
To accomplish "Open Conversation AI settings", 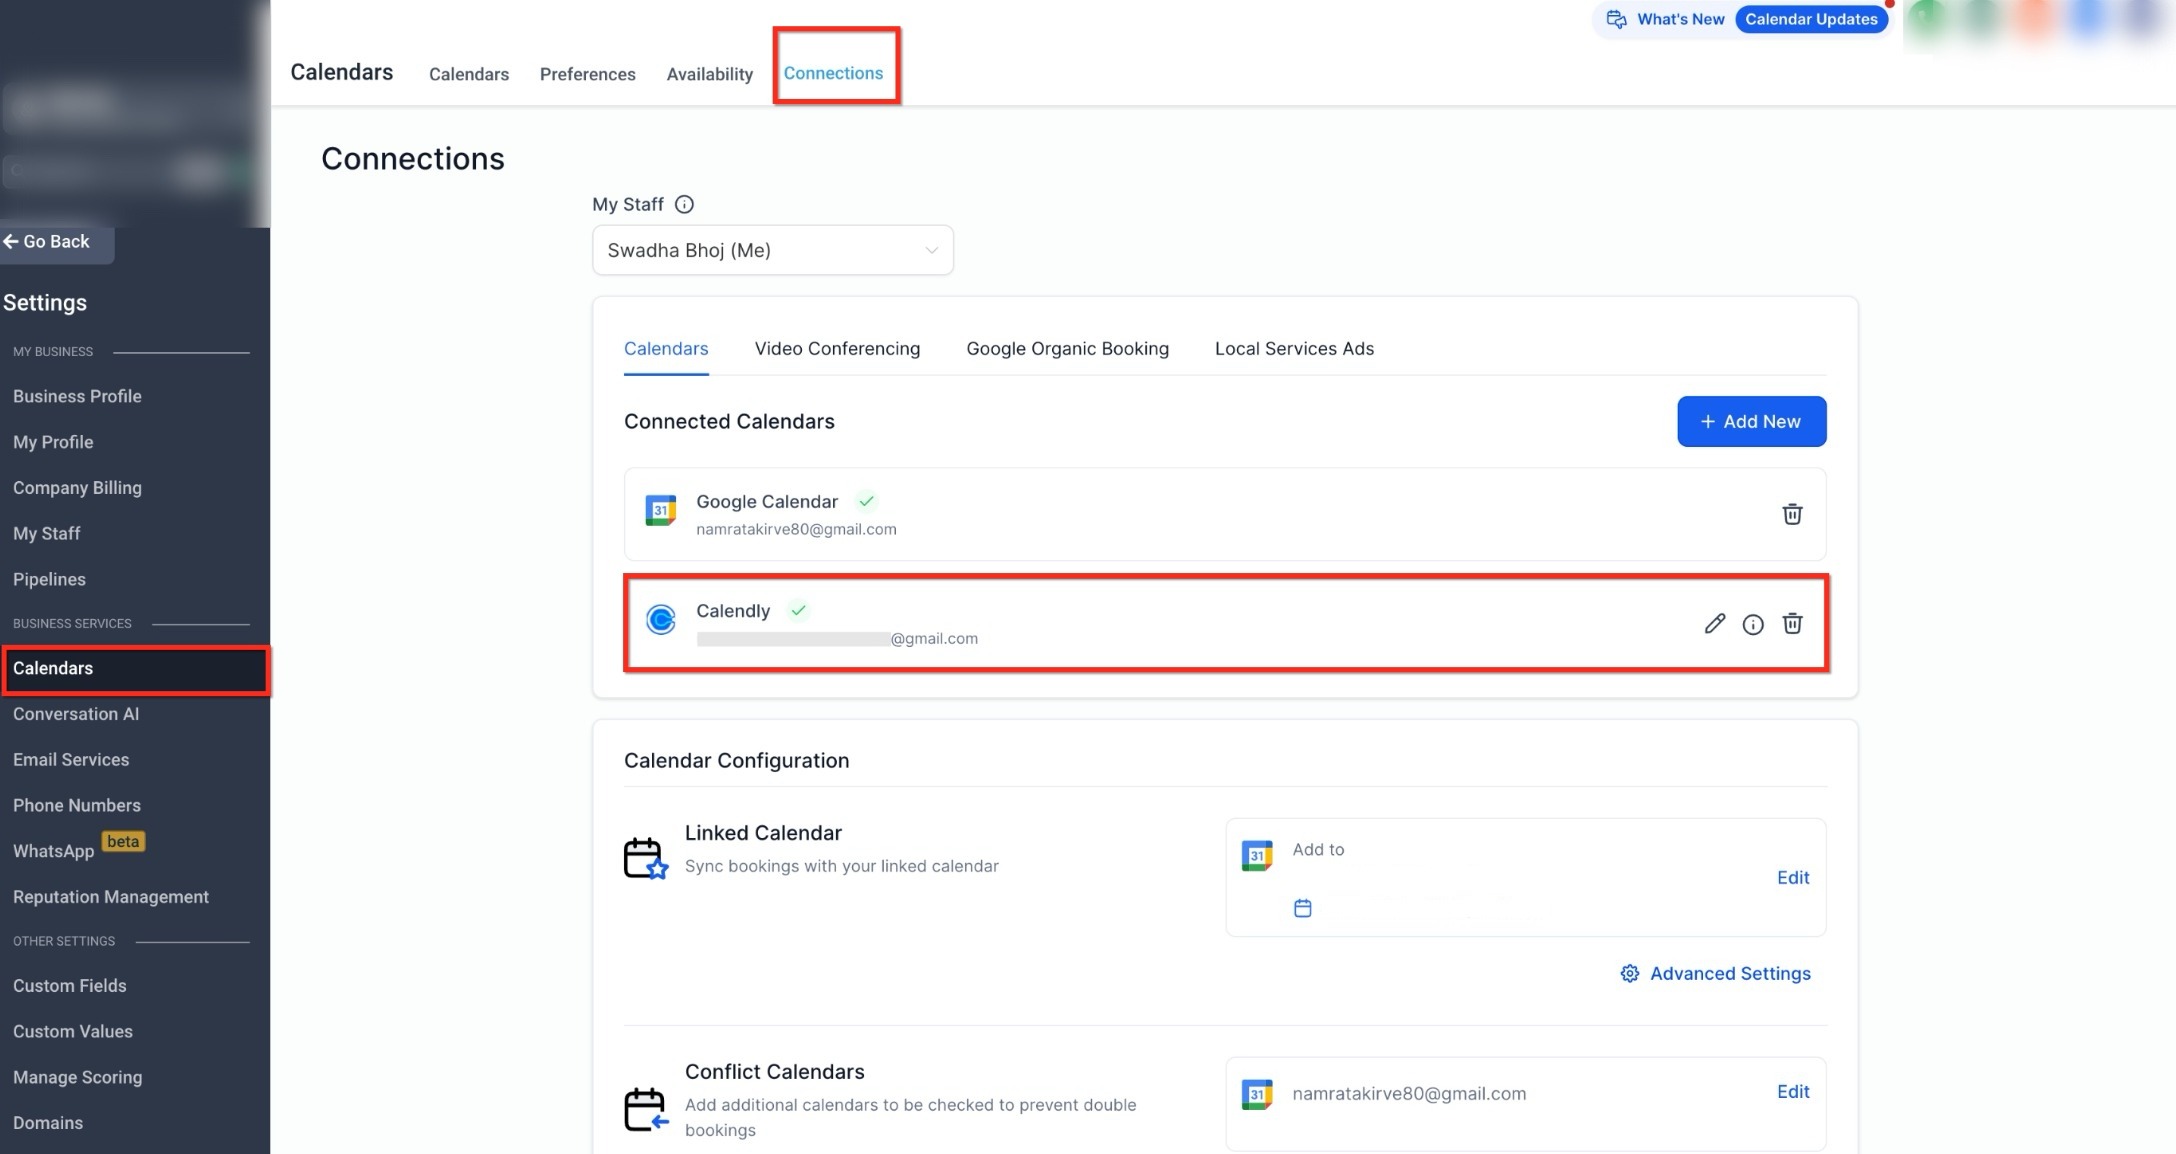I will tap(76, 714).
